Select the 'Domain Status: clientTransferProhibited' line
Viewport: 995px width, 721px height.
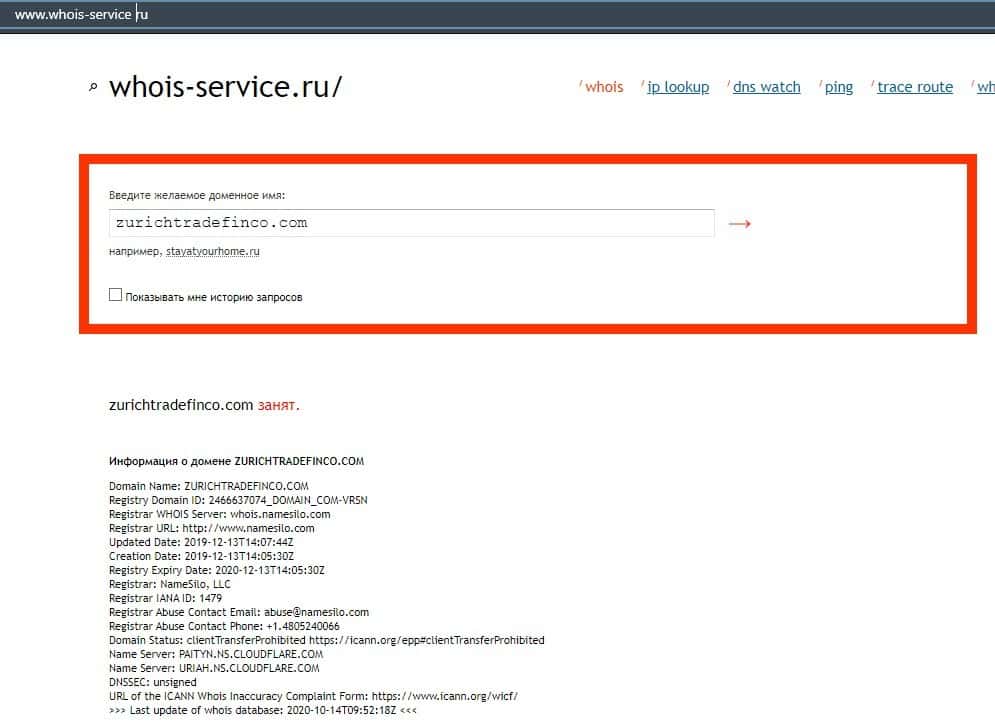point(327,640)
